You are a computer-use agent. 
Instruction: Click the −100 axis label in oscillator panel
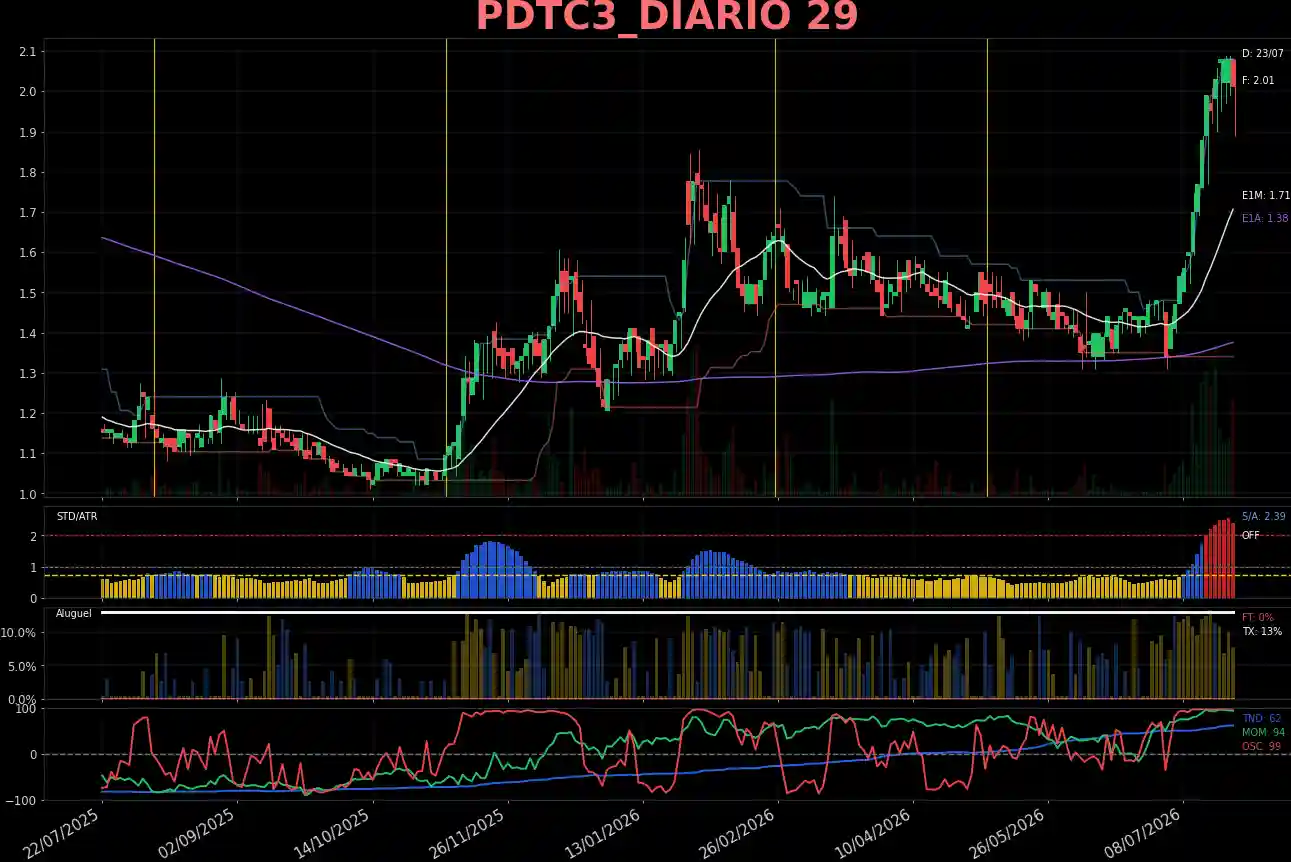(x=20, y=801)
